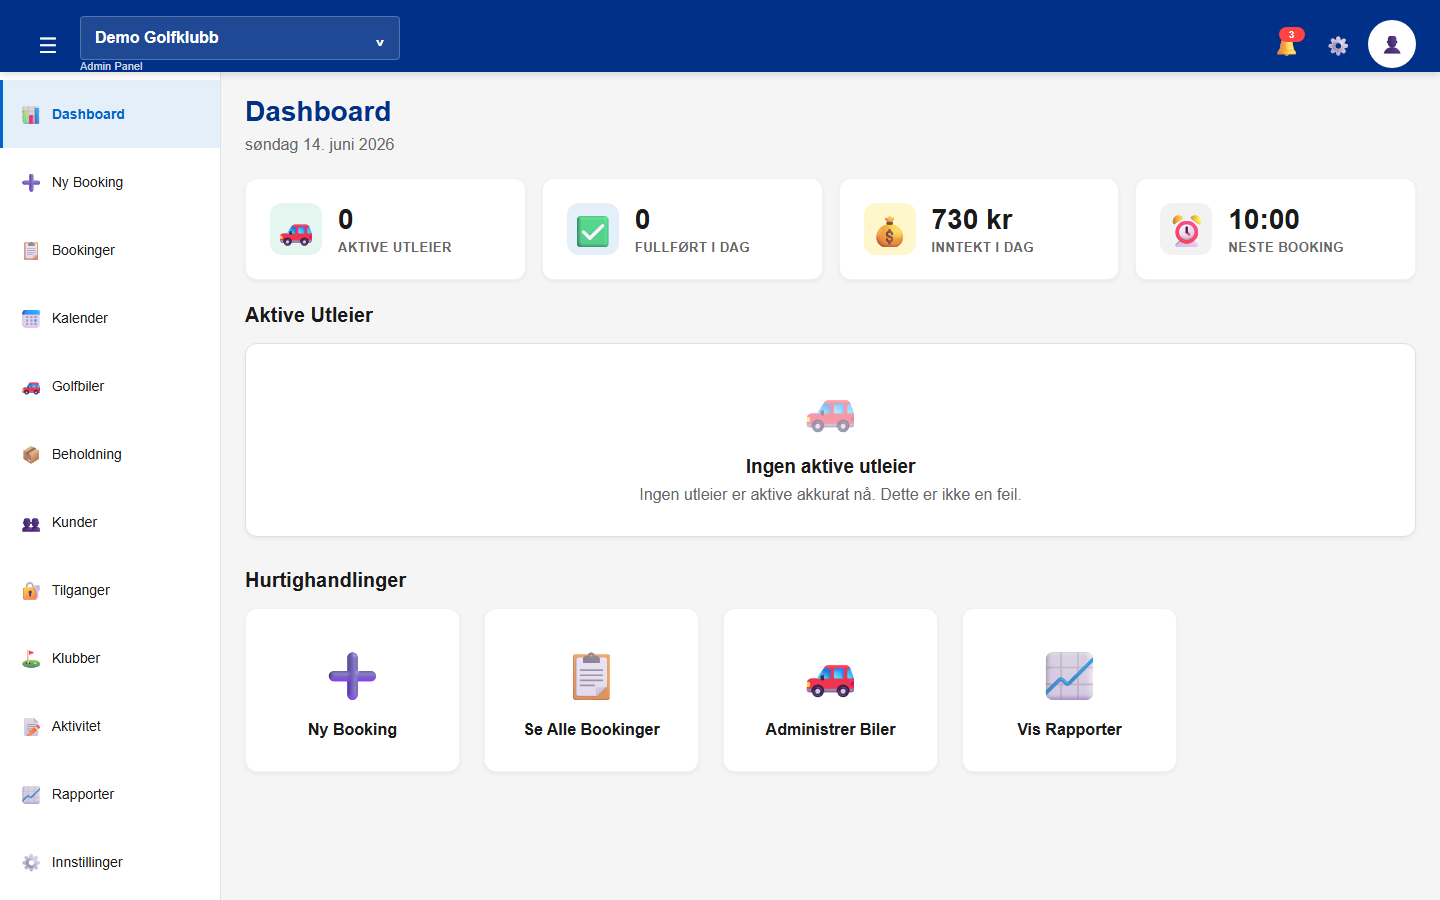This screenshot has height=900, width=1440.
Task: Click the Kalender calendar sidebar icon
Action: tap(31, 318)
